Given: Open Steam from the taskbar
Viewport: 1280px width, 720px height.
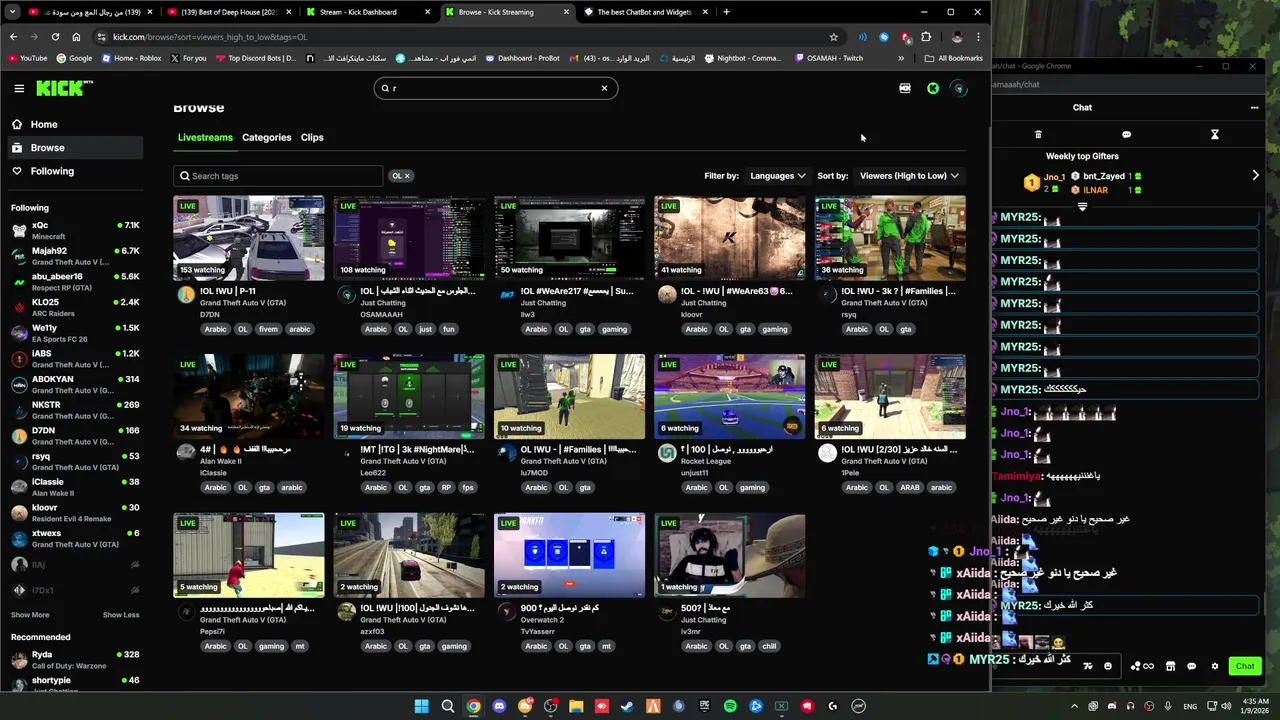Looking at the screenshot, I should [x=627, y=706].
